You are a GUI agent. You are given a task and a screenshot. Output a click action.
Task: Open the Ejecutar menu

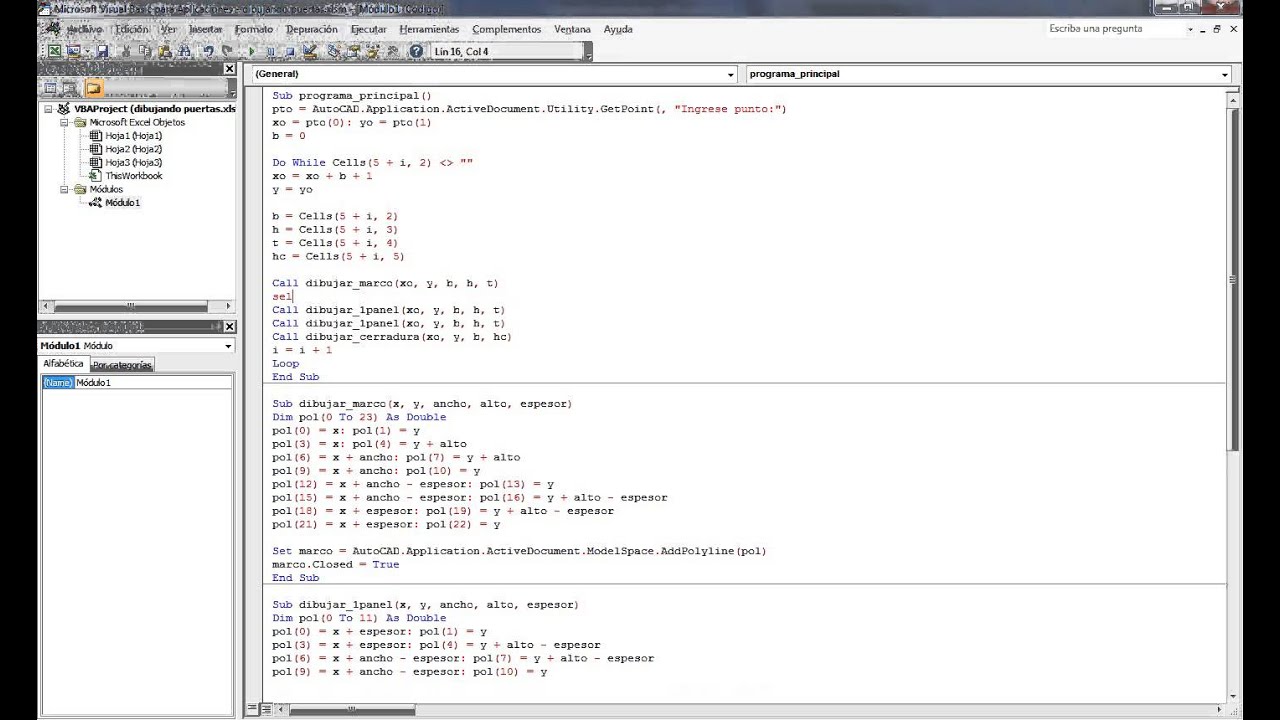coord(368,29)
